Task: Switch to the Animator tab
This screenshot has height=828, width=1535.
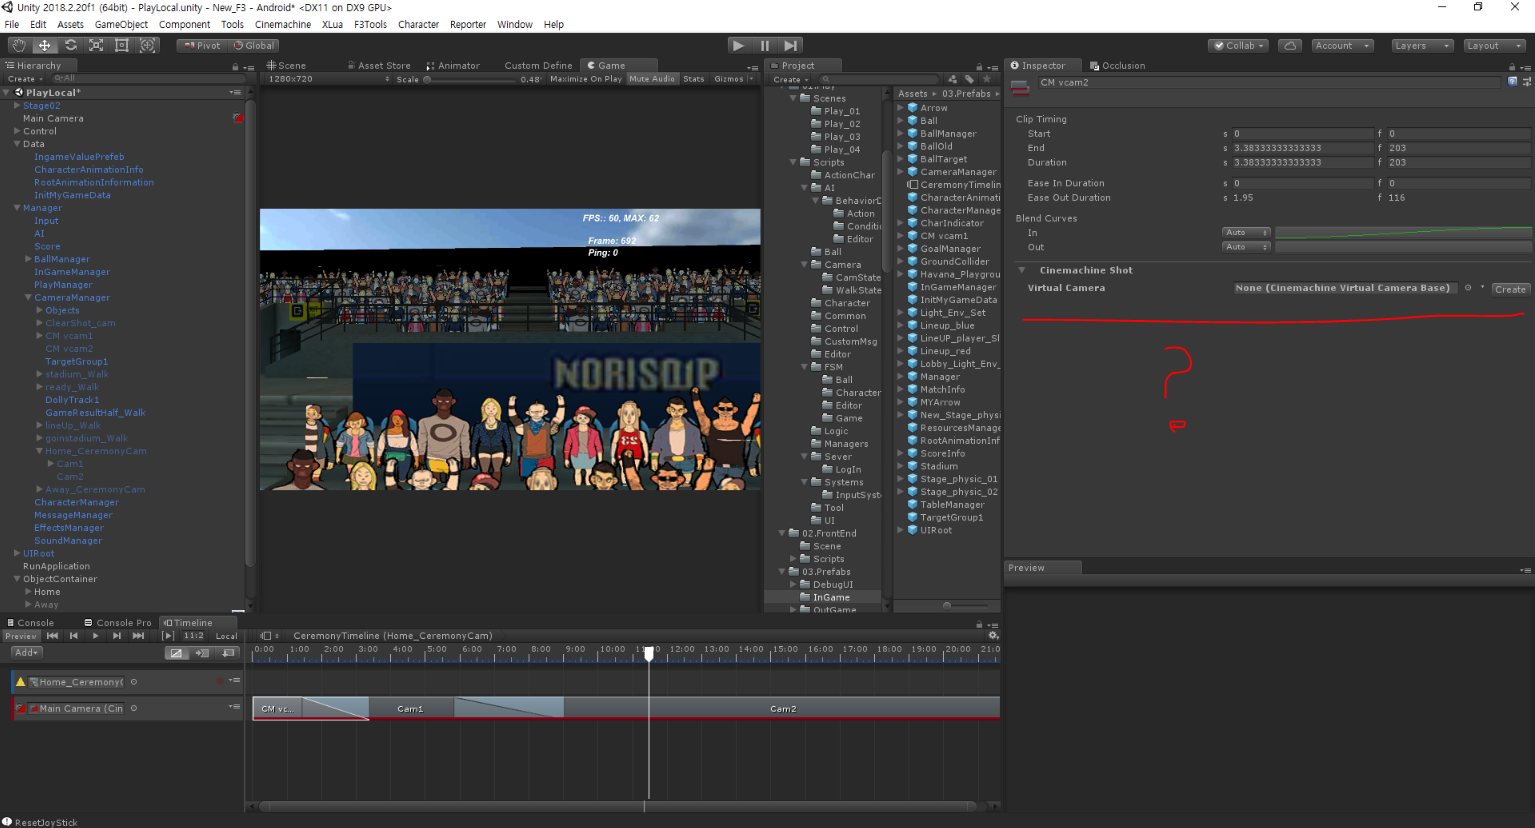Action: pos(453,66)
